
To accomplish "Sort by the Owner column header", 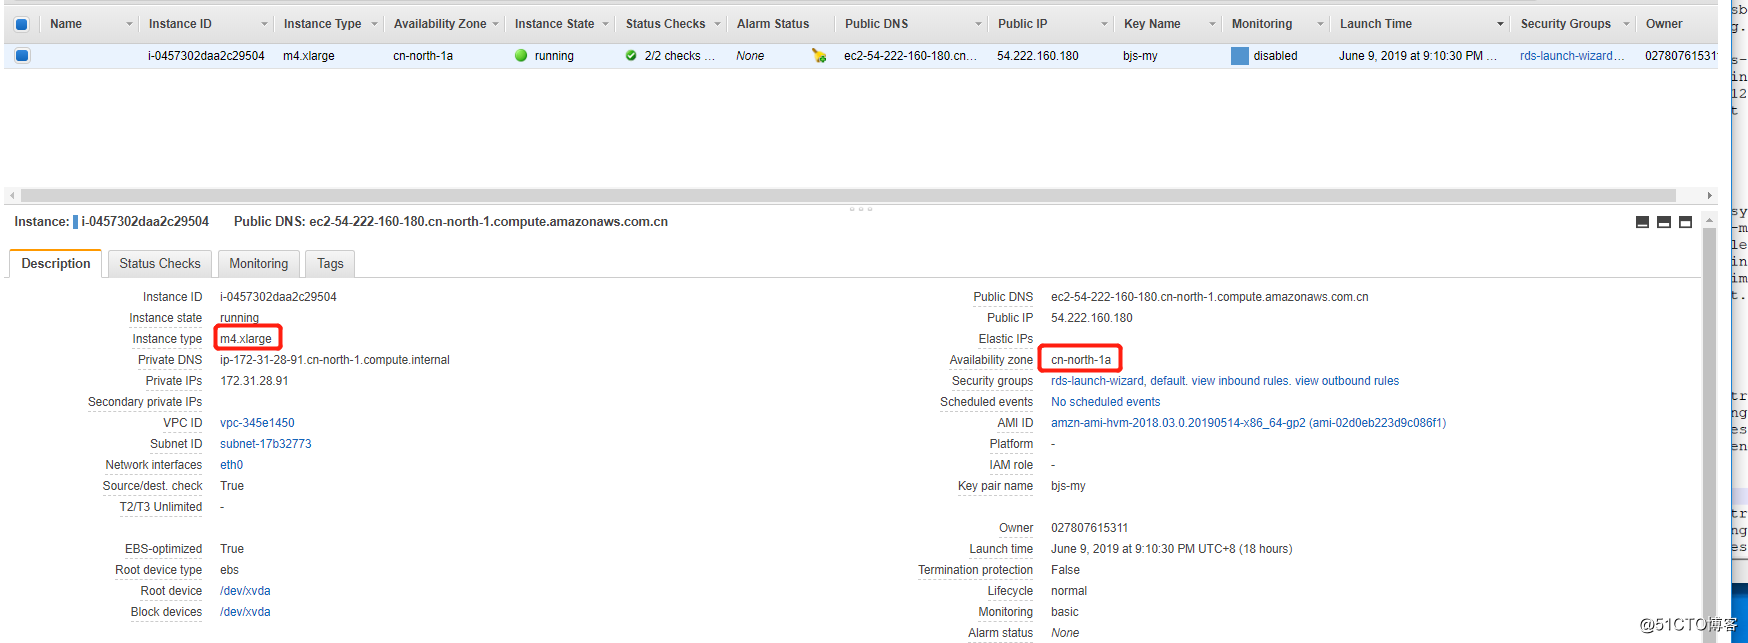I will (x=1664, y=24).
